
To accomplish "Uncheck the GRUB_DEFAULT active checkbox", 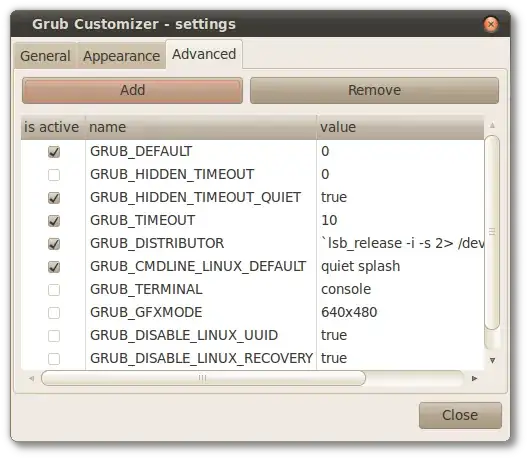I will point(54,152).
